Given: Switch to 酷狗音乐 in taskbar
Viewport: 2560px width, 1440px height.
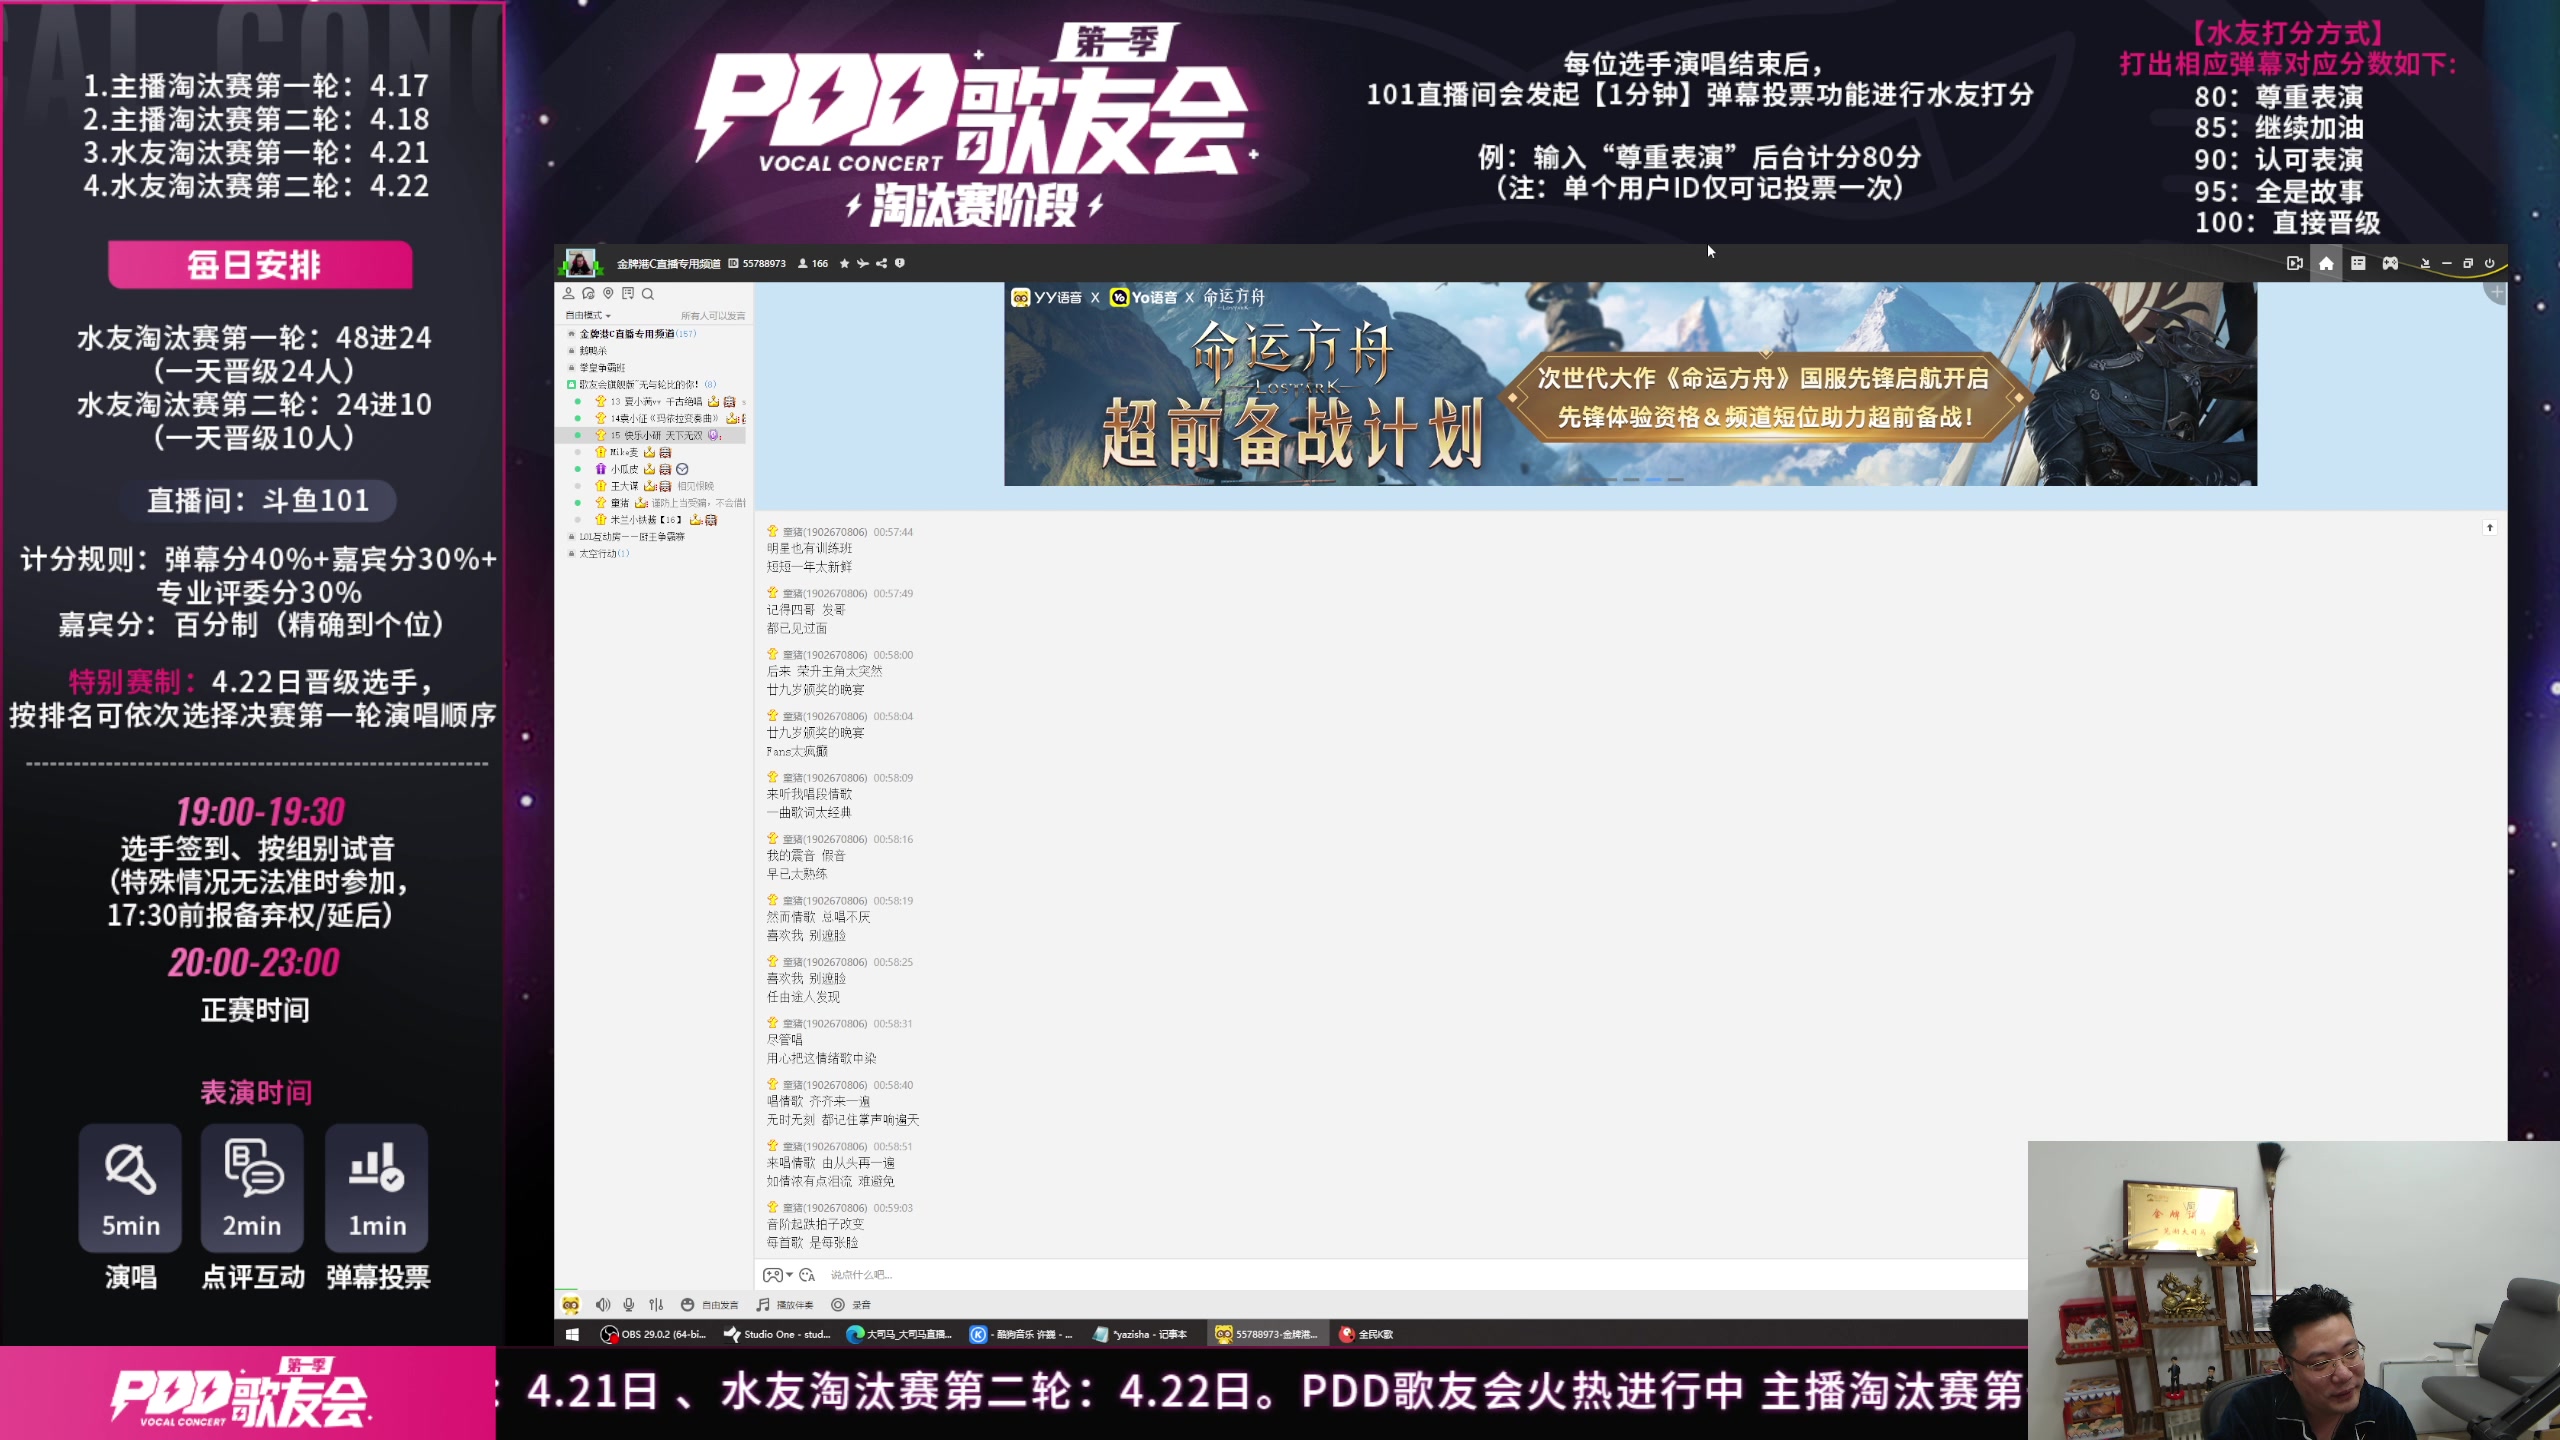Looking at the screenshot, I should click(1022, 1335).
